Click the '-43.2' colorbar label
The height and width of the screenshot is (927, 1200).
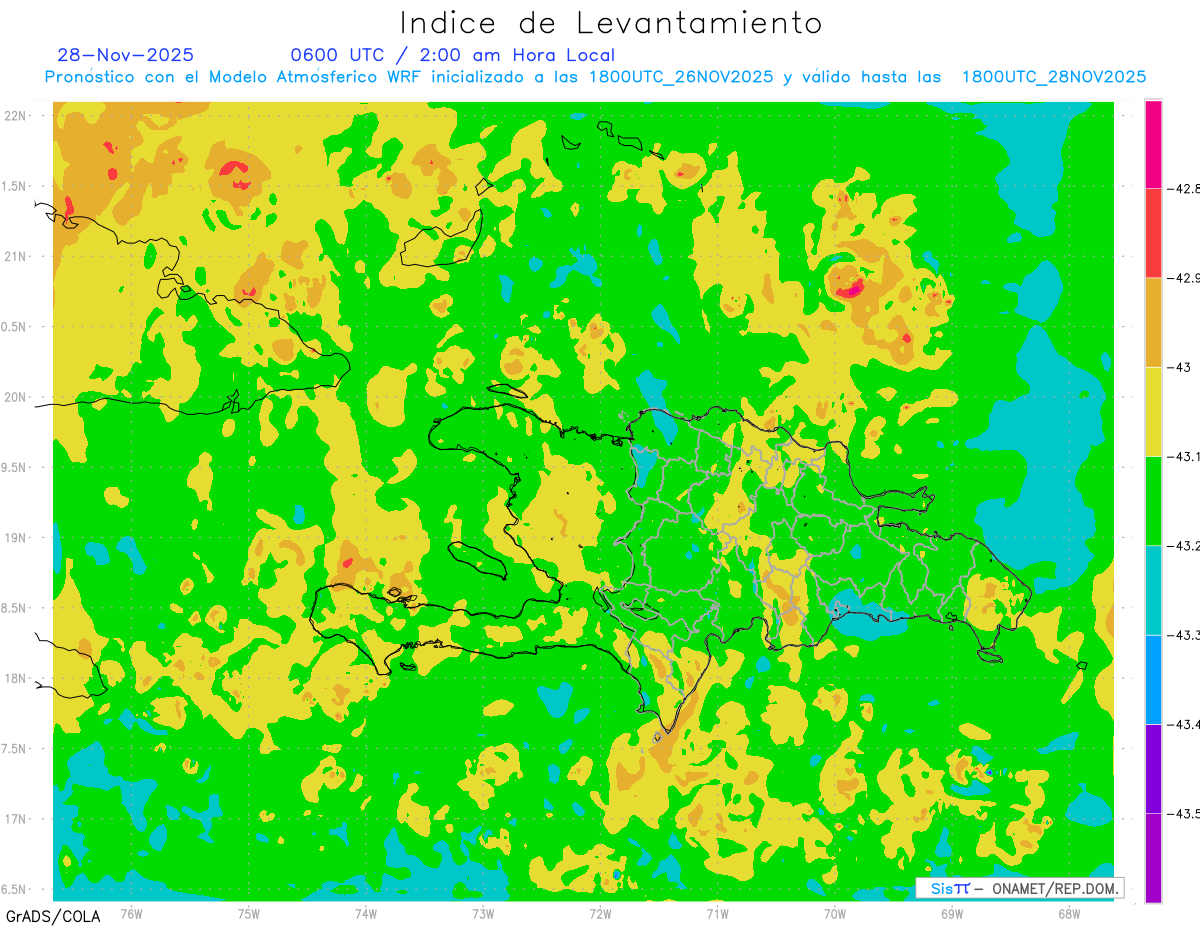pyautogui.click(x=1183, y=545)
